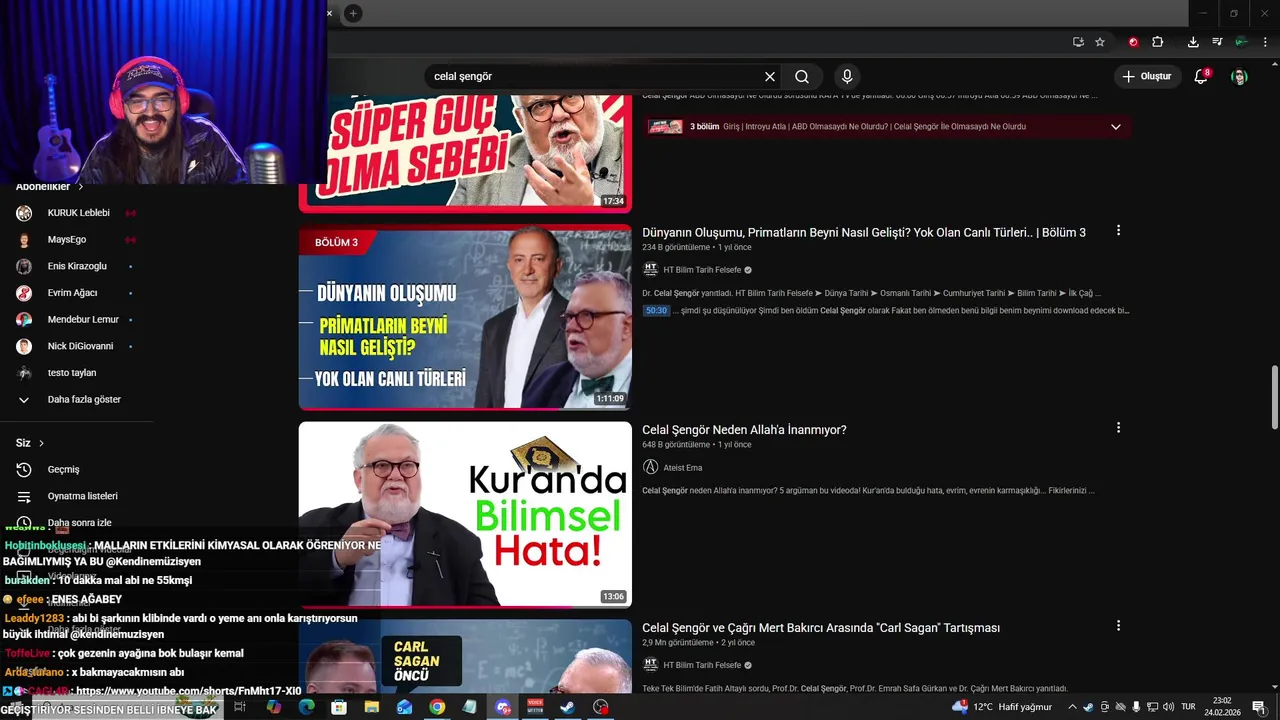Open Steam from taskbar
This screenshot has width=1280, height=720.
[568, 707]
